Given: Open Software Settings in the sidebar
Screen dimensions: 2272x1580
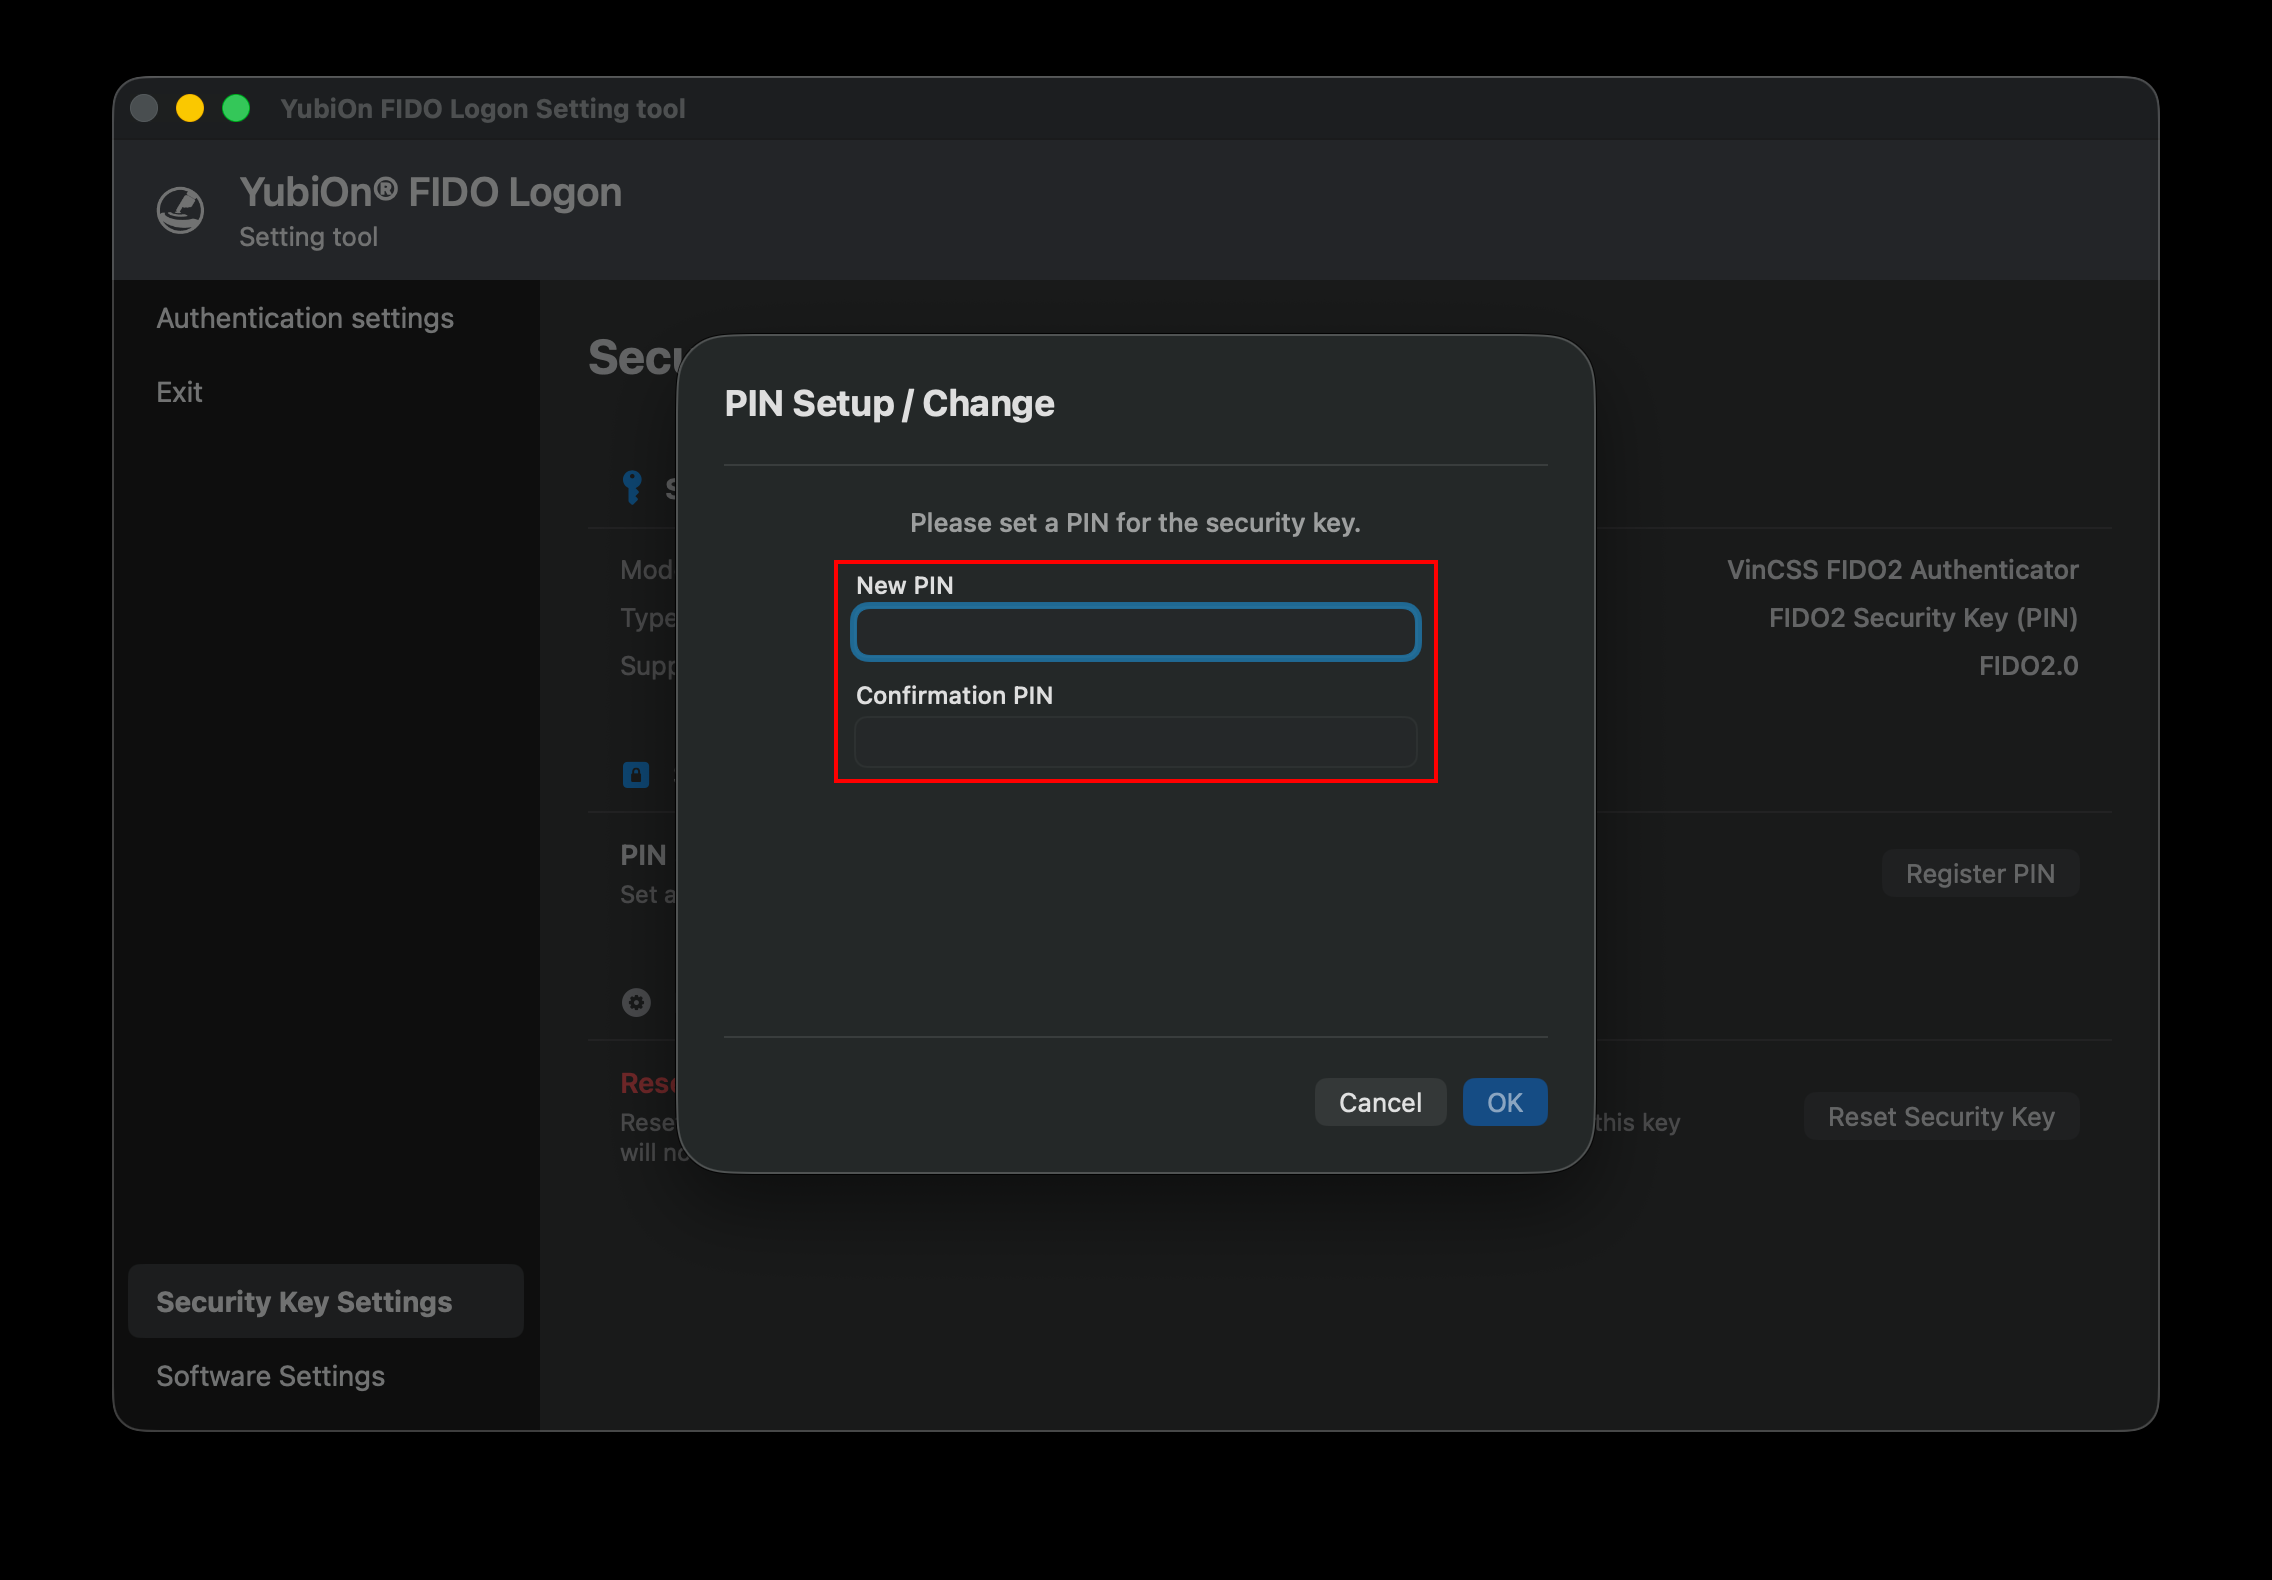Looking at the screenshot, I should pyautogui.click(x=270, y=1376).
